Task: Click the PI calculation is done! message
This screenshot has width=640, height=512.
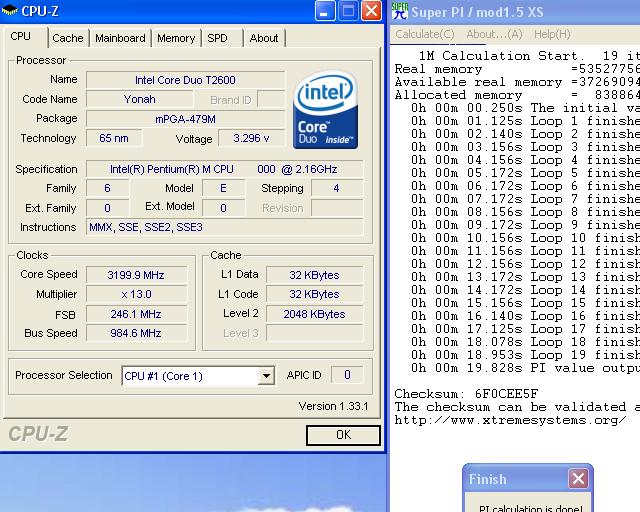Action: [x=531, y=508]
